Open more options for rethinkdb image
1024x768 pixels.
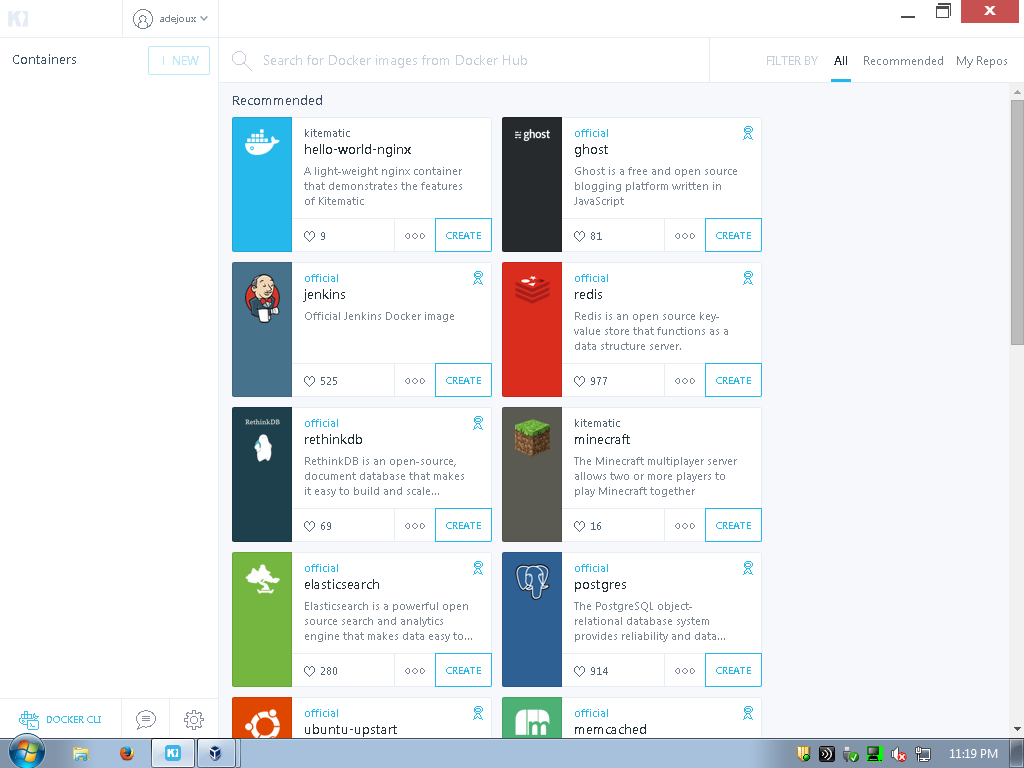click(x=415, y=526)
